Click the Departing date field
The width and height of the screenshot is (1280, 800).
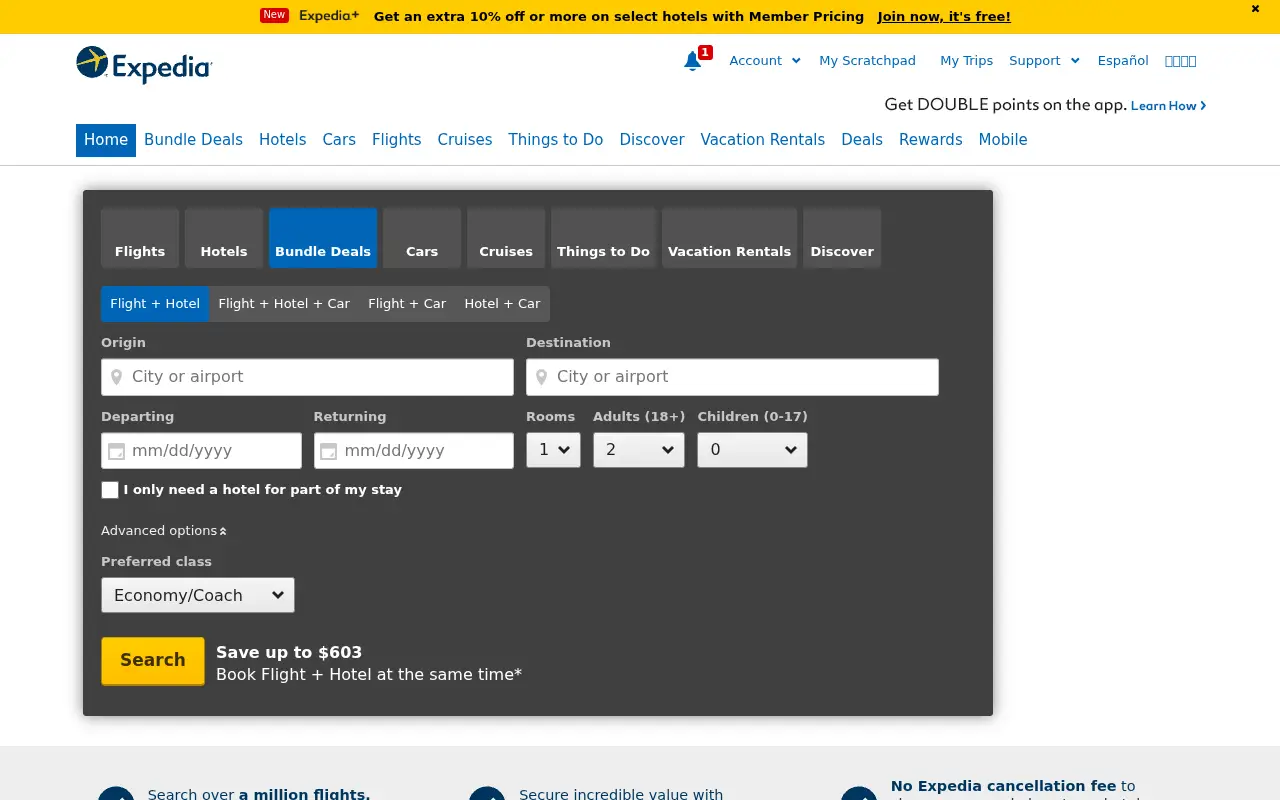coord(201,451)
